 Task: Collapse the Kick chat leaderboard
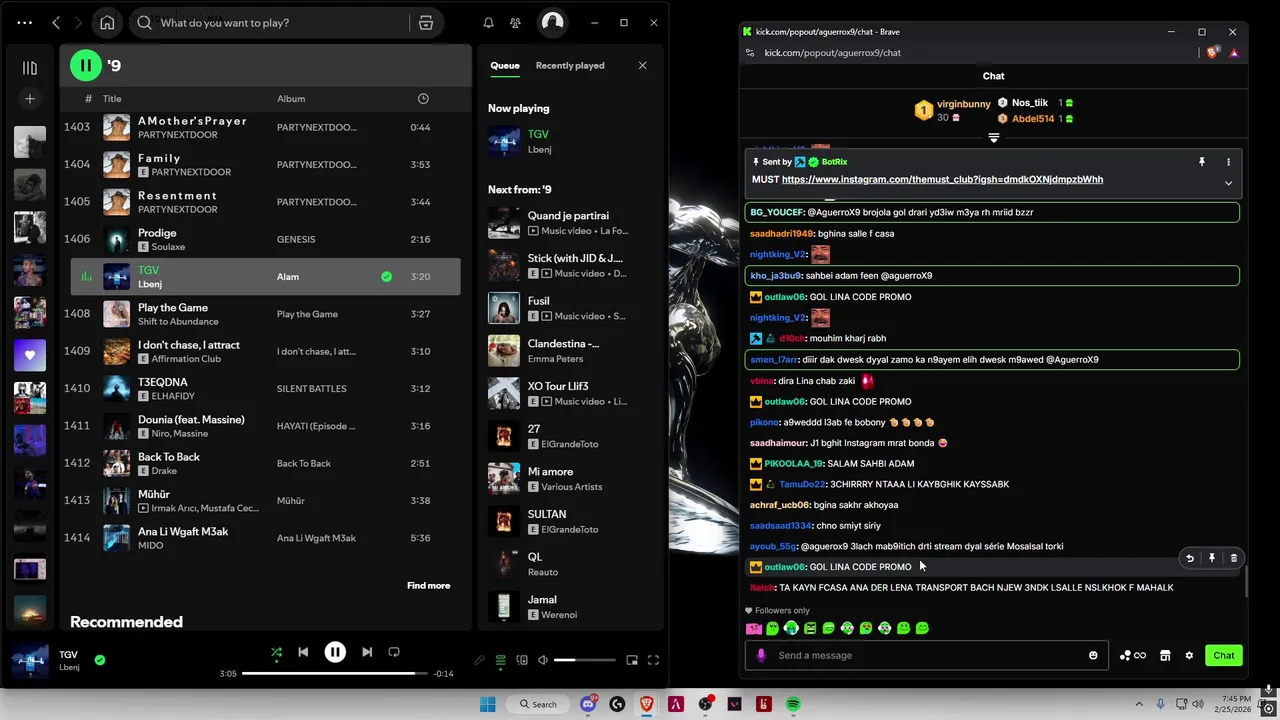(x=993, y=138)
